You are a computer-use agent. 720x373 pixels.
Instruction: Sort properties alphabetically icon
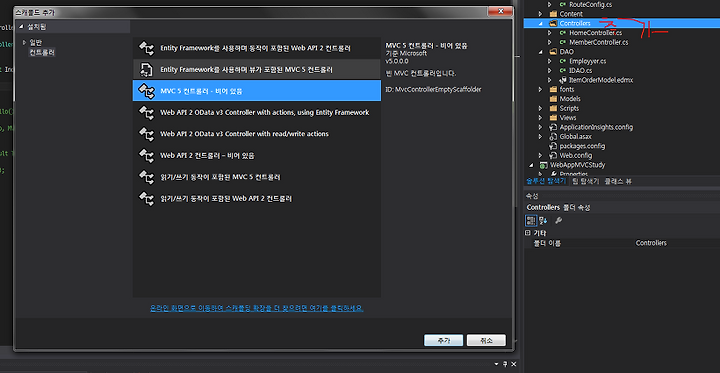coord(543,220)
